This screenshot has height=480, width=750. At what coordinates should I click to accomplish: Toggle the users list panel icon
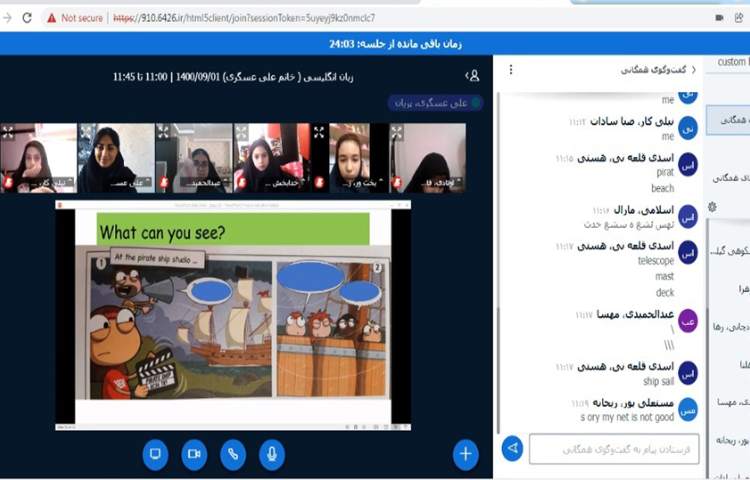473,76
